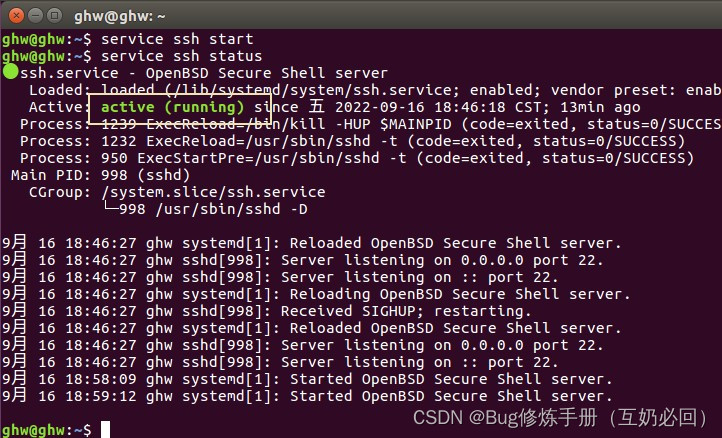722x438 pixels.
Task: Click the 'Received SIGHUP; restarting' log line
Action: pyautogui.click(x=266, y=311)
